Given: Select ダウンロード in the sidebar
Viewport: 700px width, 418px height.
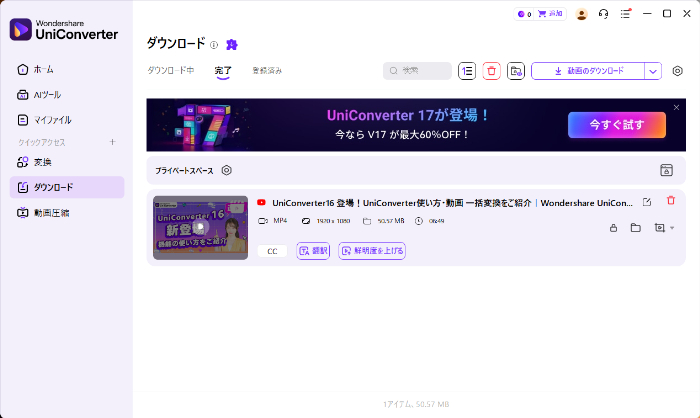Looking at the screenshot, I should (x=67, y=187).
